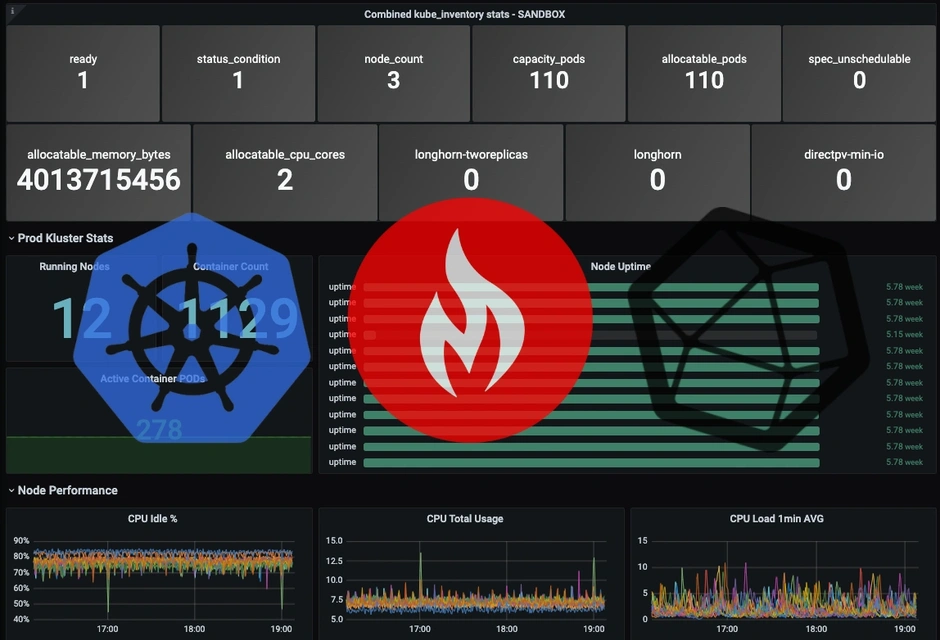Click the 5.15 week uptime value
This screenshot has width=940, height=640.
905,334
